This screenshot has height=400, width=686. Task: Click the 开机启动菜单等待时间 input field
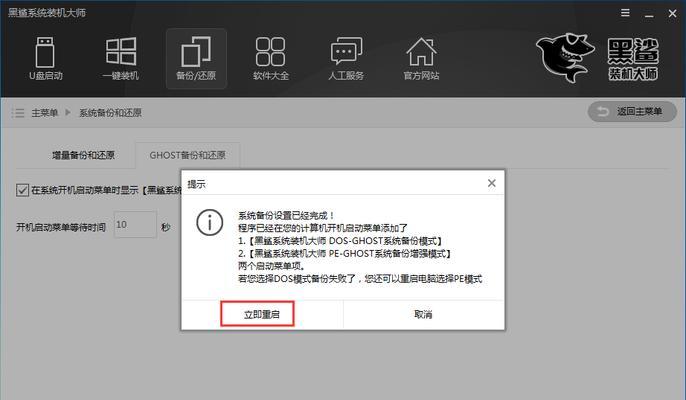pyautogui.click(x=135, y=225)
